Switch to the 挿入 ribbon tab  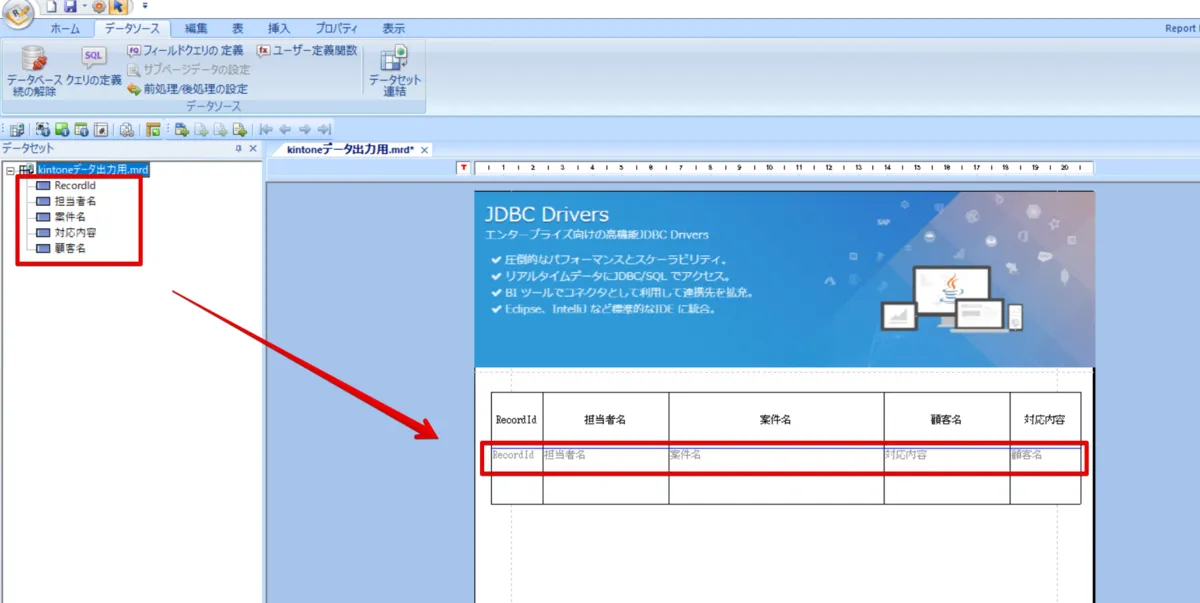279,29
